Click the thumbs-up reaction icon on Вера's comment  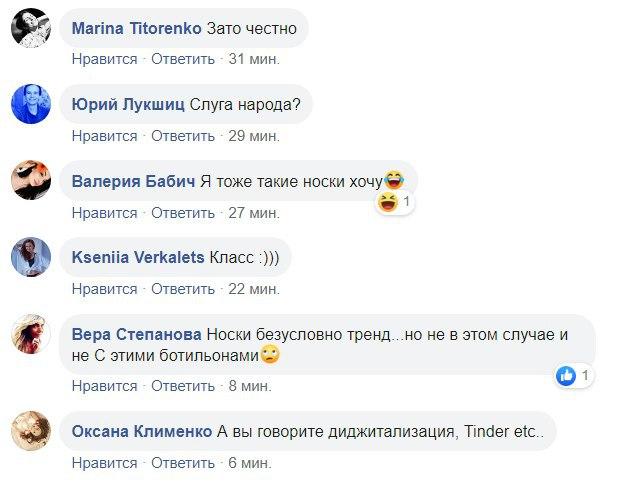coord(567,376)
